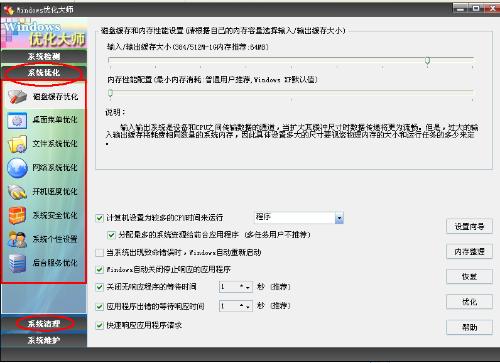Open the 系统检测 section
The width and height of the screenshot is (500, 363).
coord(44,56)
